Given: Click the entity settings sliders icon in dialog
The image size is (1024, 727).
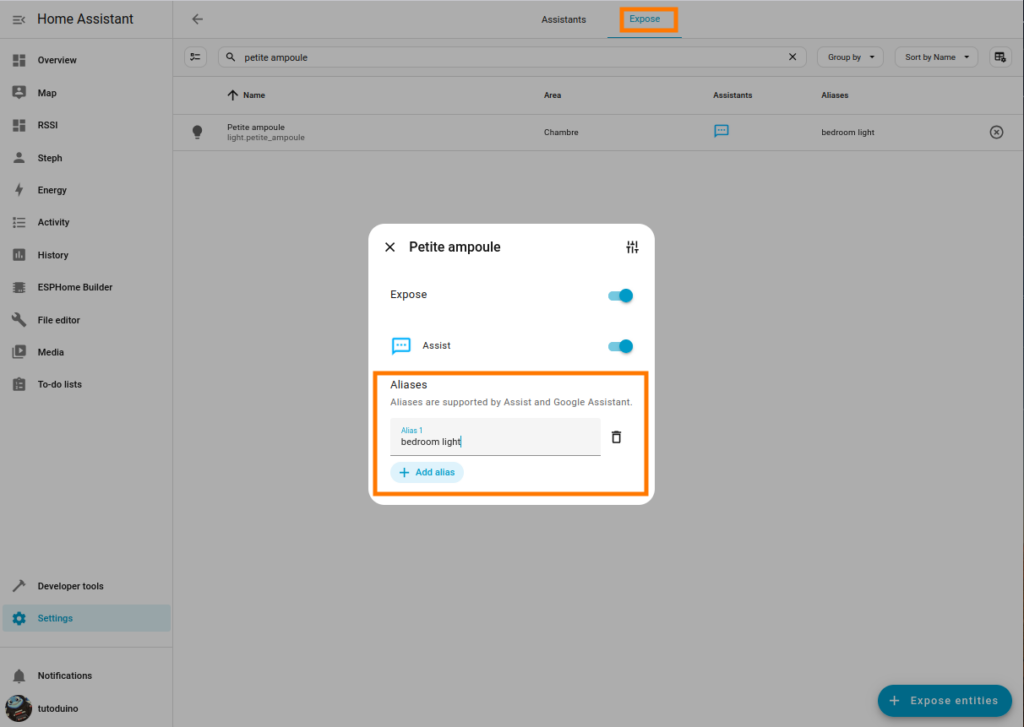Looking at the screenshot, I should (632, 247).
